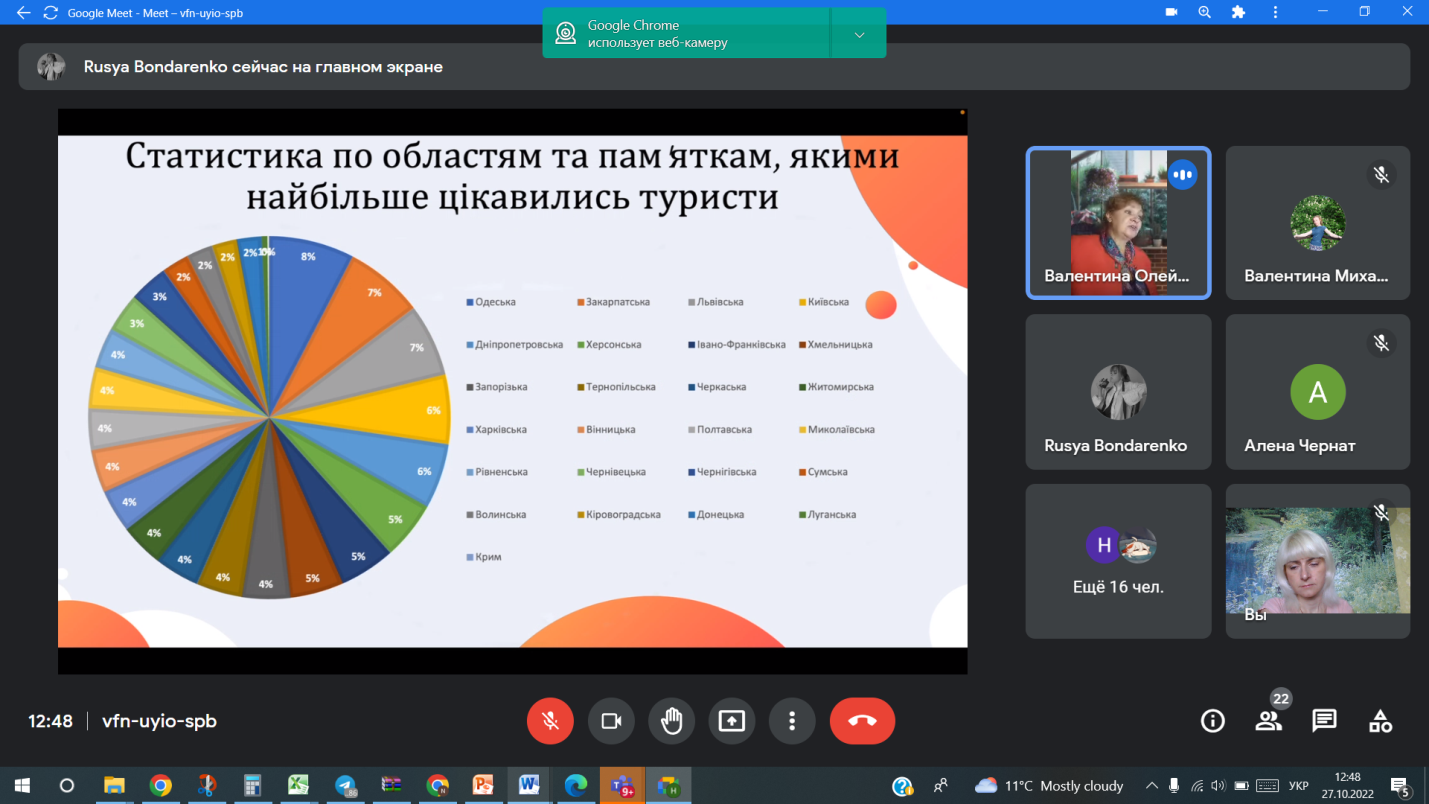
Task: Switch to Word on the taskbar
Action: pyautogui.click(x=529, y=786)
